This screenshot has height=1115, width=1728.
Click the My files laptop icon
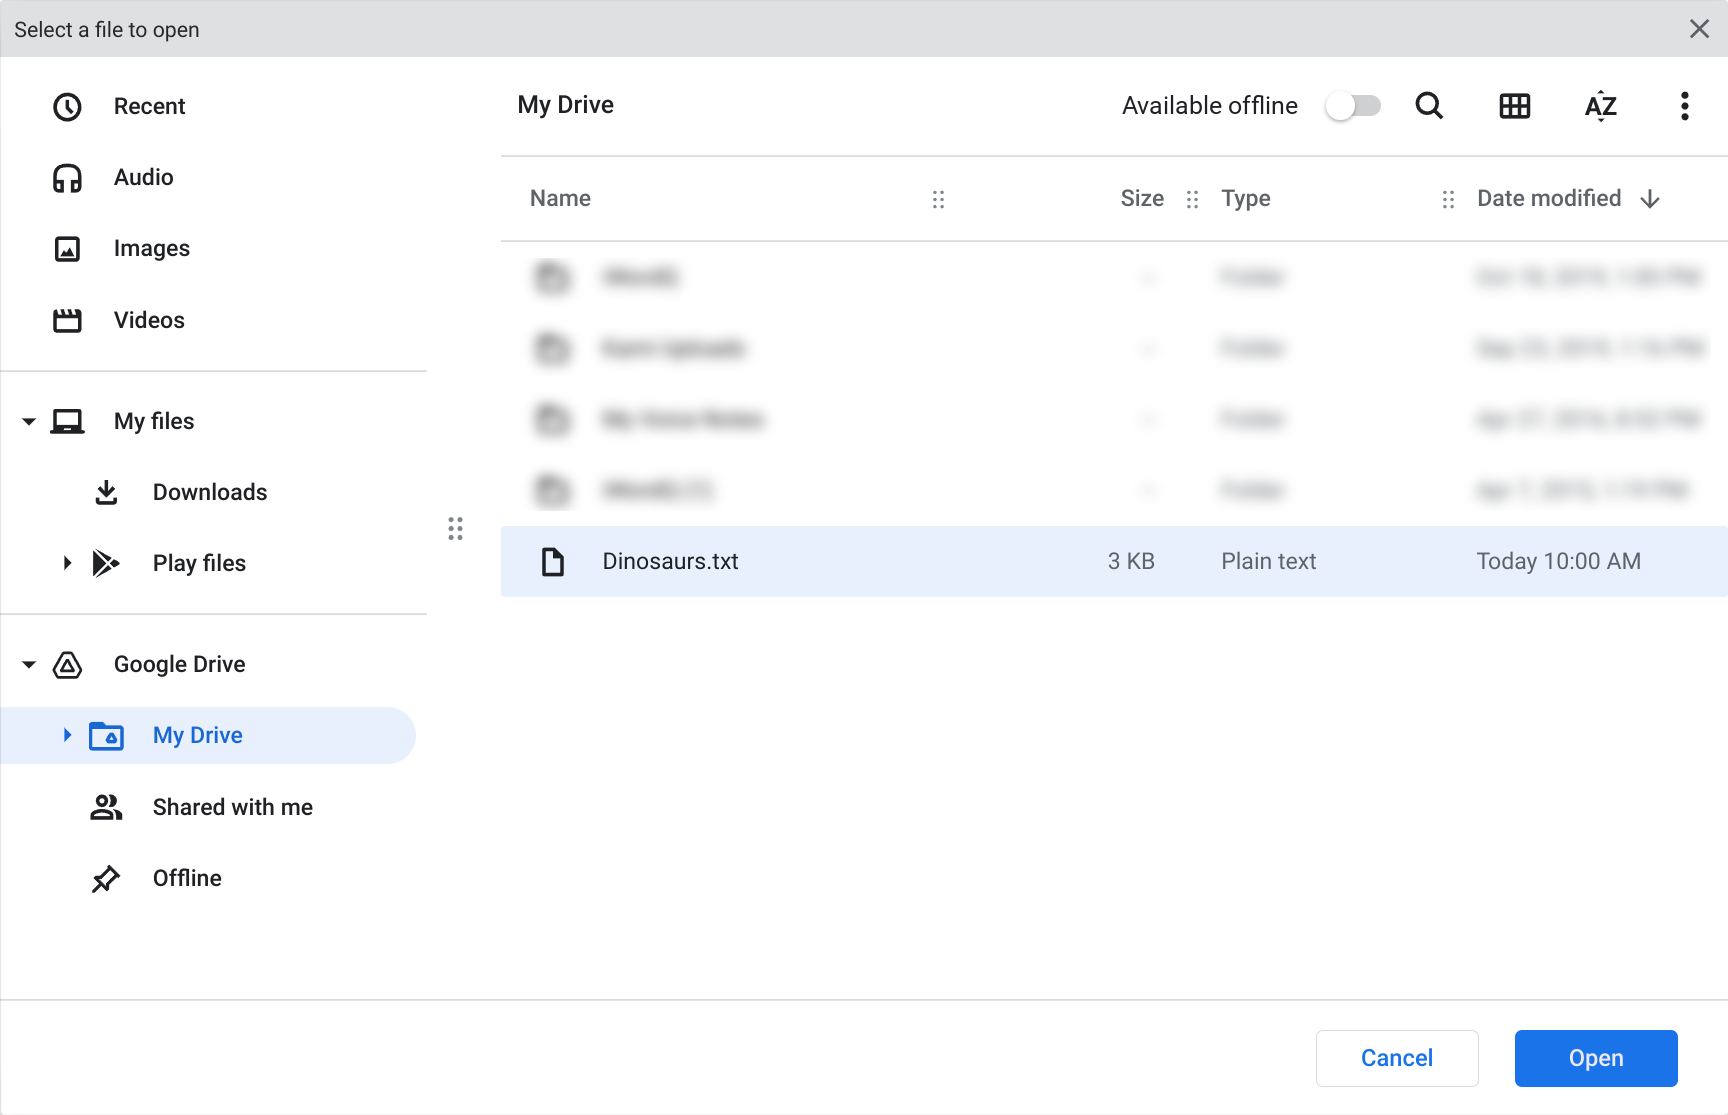click(67, 421)
